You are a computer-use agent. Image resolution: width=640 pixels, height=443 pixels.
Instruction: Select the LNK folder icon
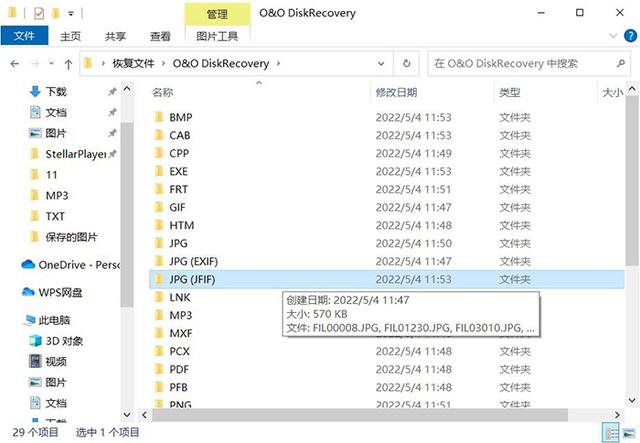(159, 297)
